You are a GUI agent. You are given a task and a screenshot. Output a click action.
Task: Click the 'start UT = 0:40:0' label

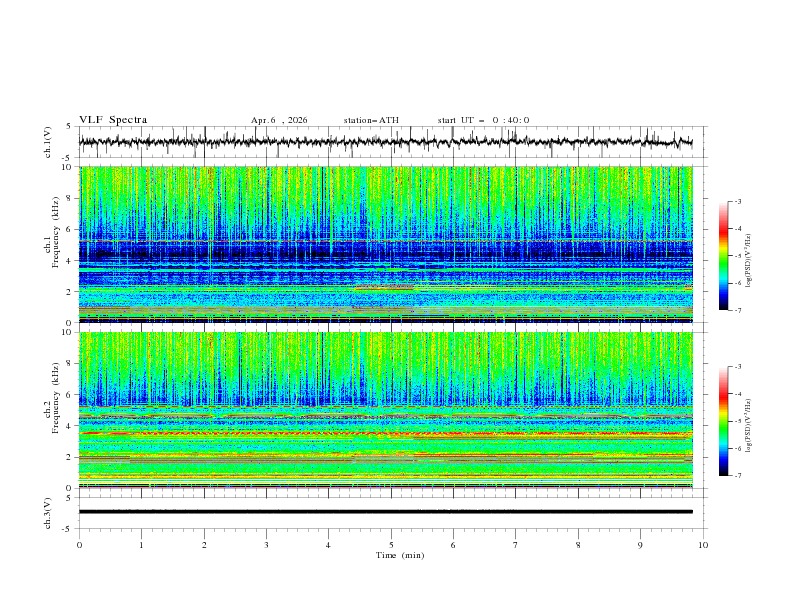click(x=483, y=120)
